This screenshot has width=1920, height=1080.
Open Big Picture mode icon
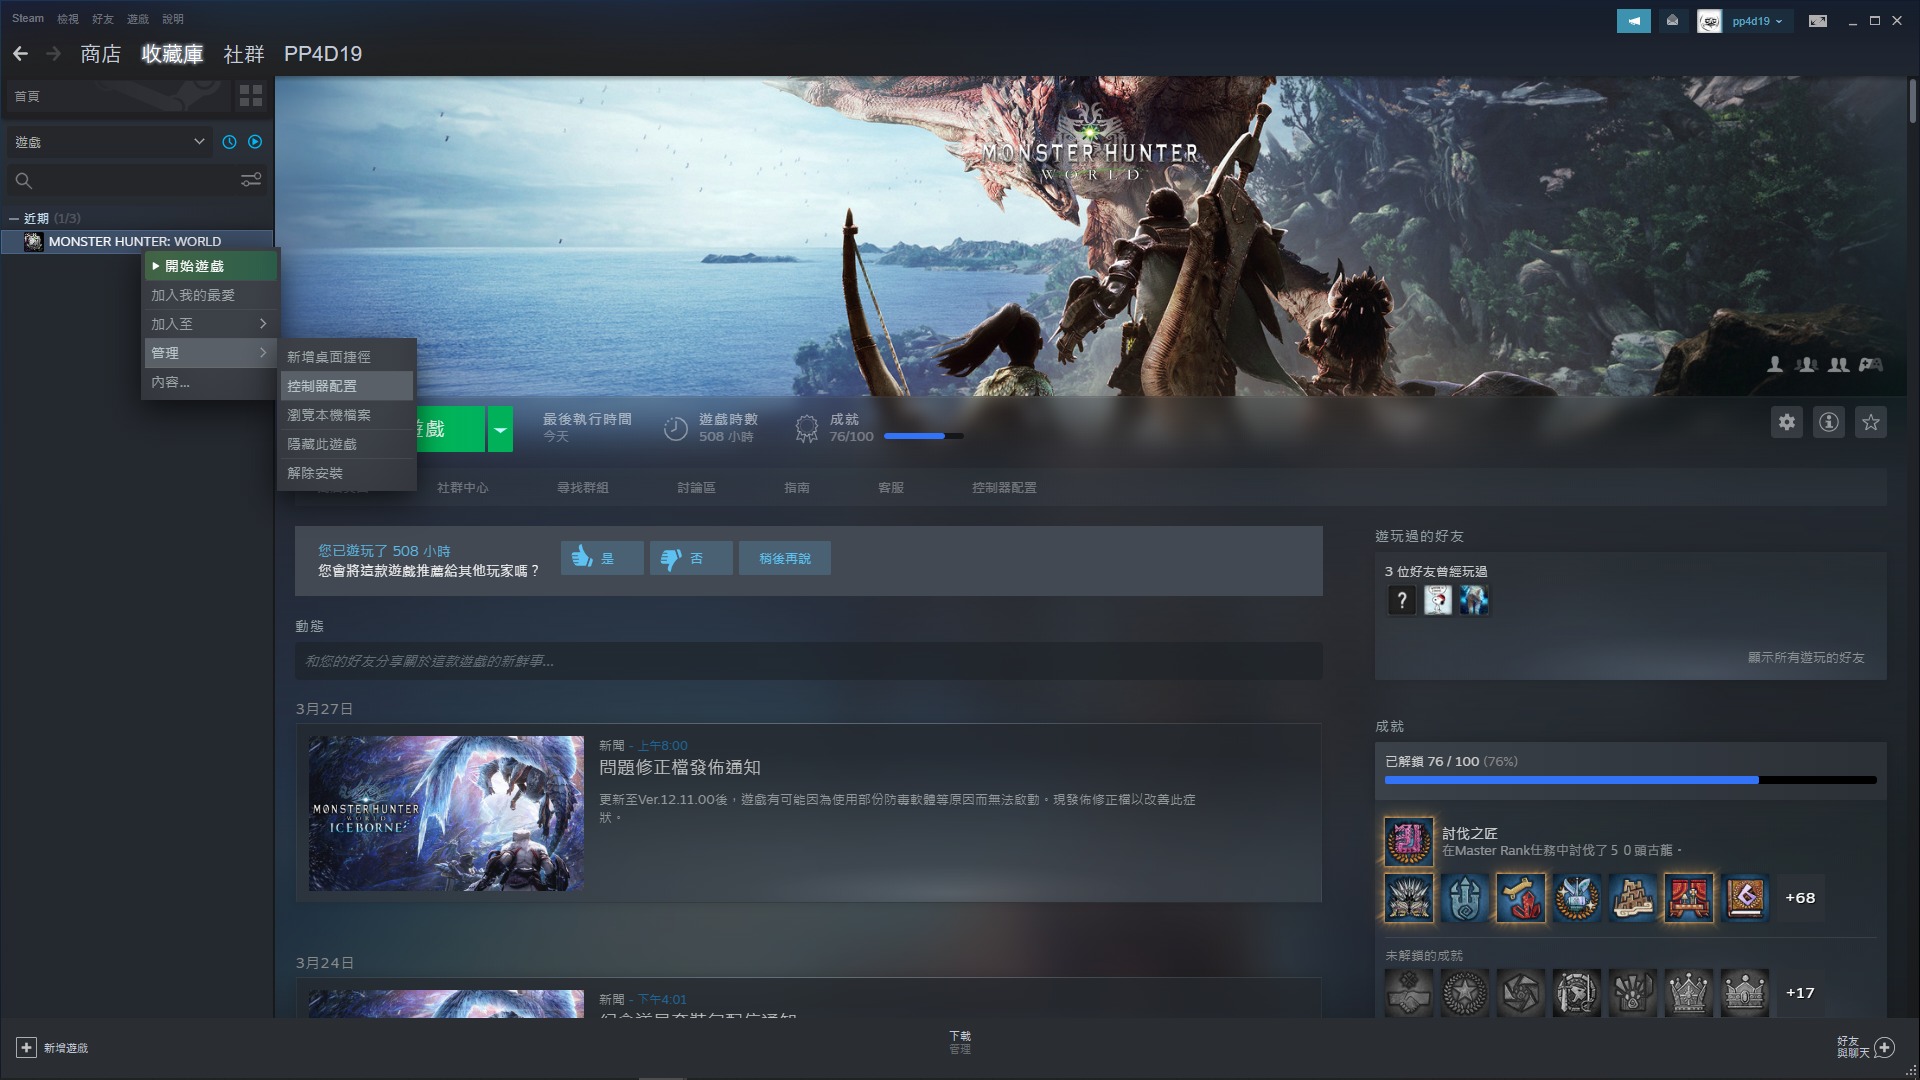(1818, 21)
